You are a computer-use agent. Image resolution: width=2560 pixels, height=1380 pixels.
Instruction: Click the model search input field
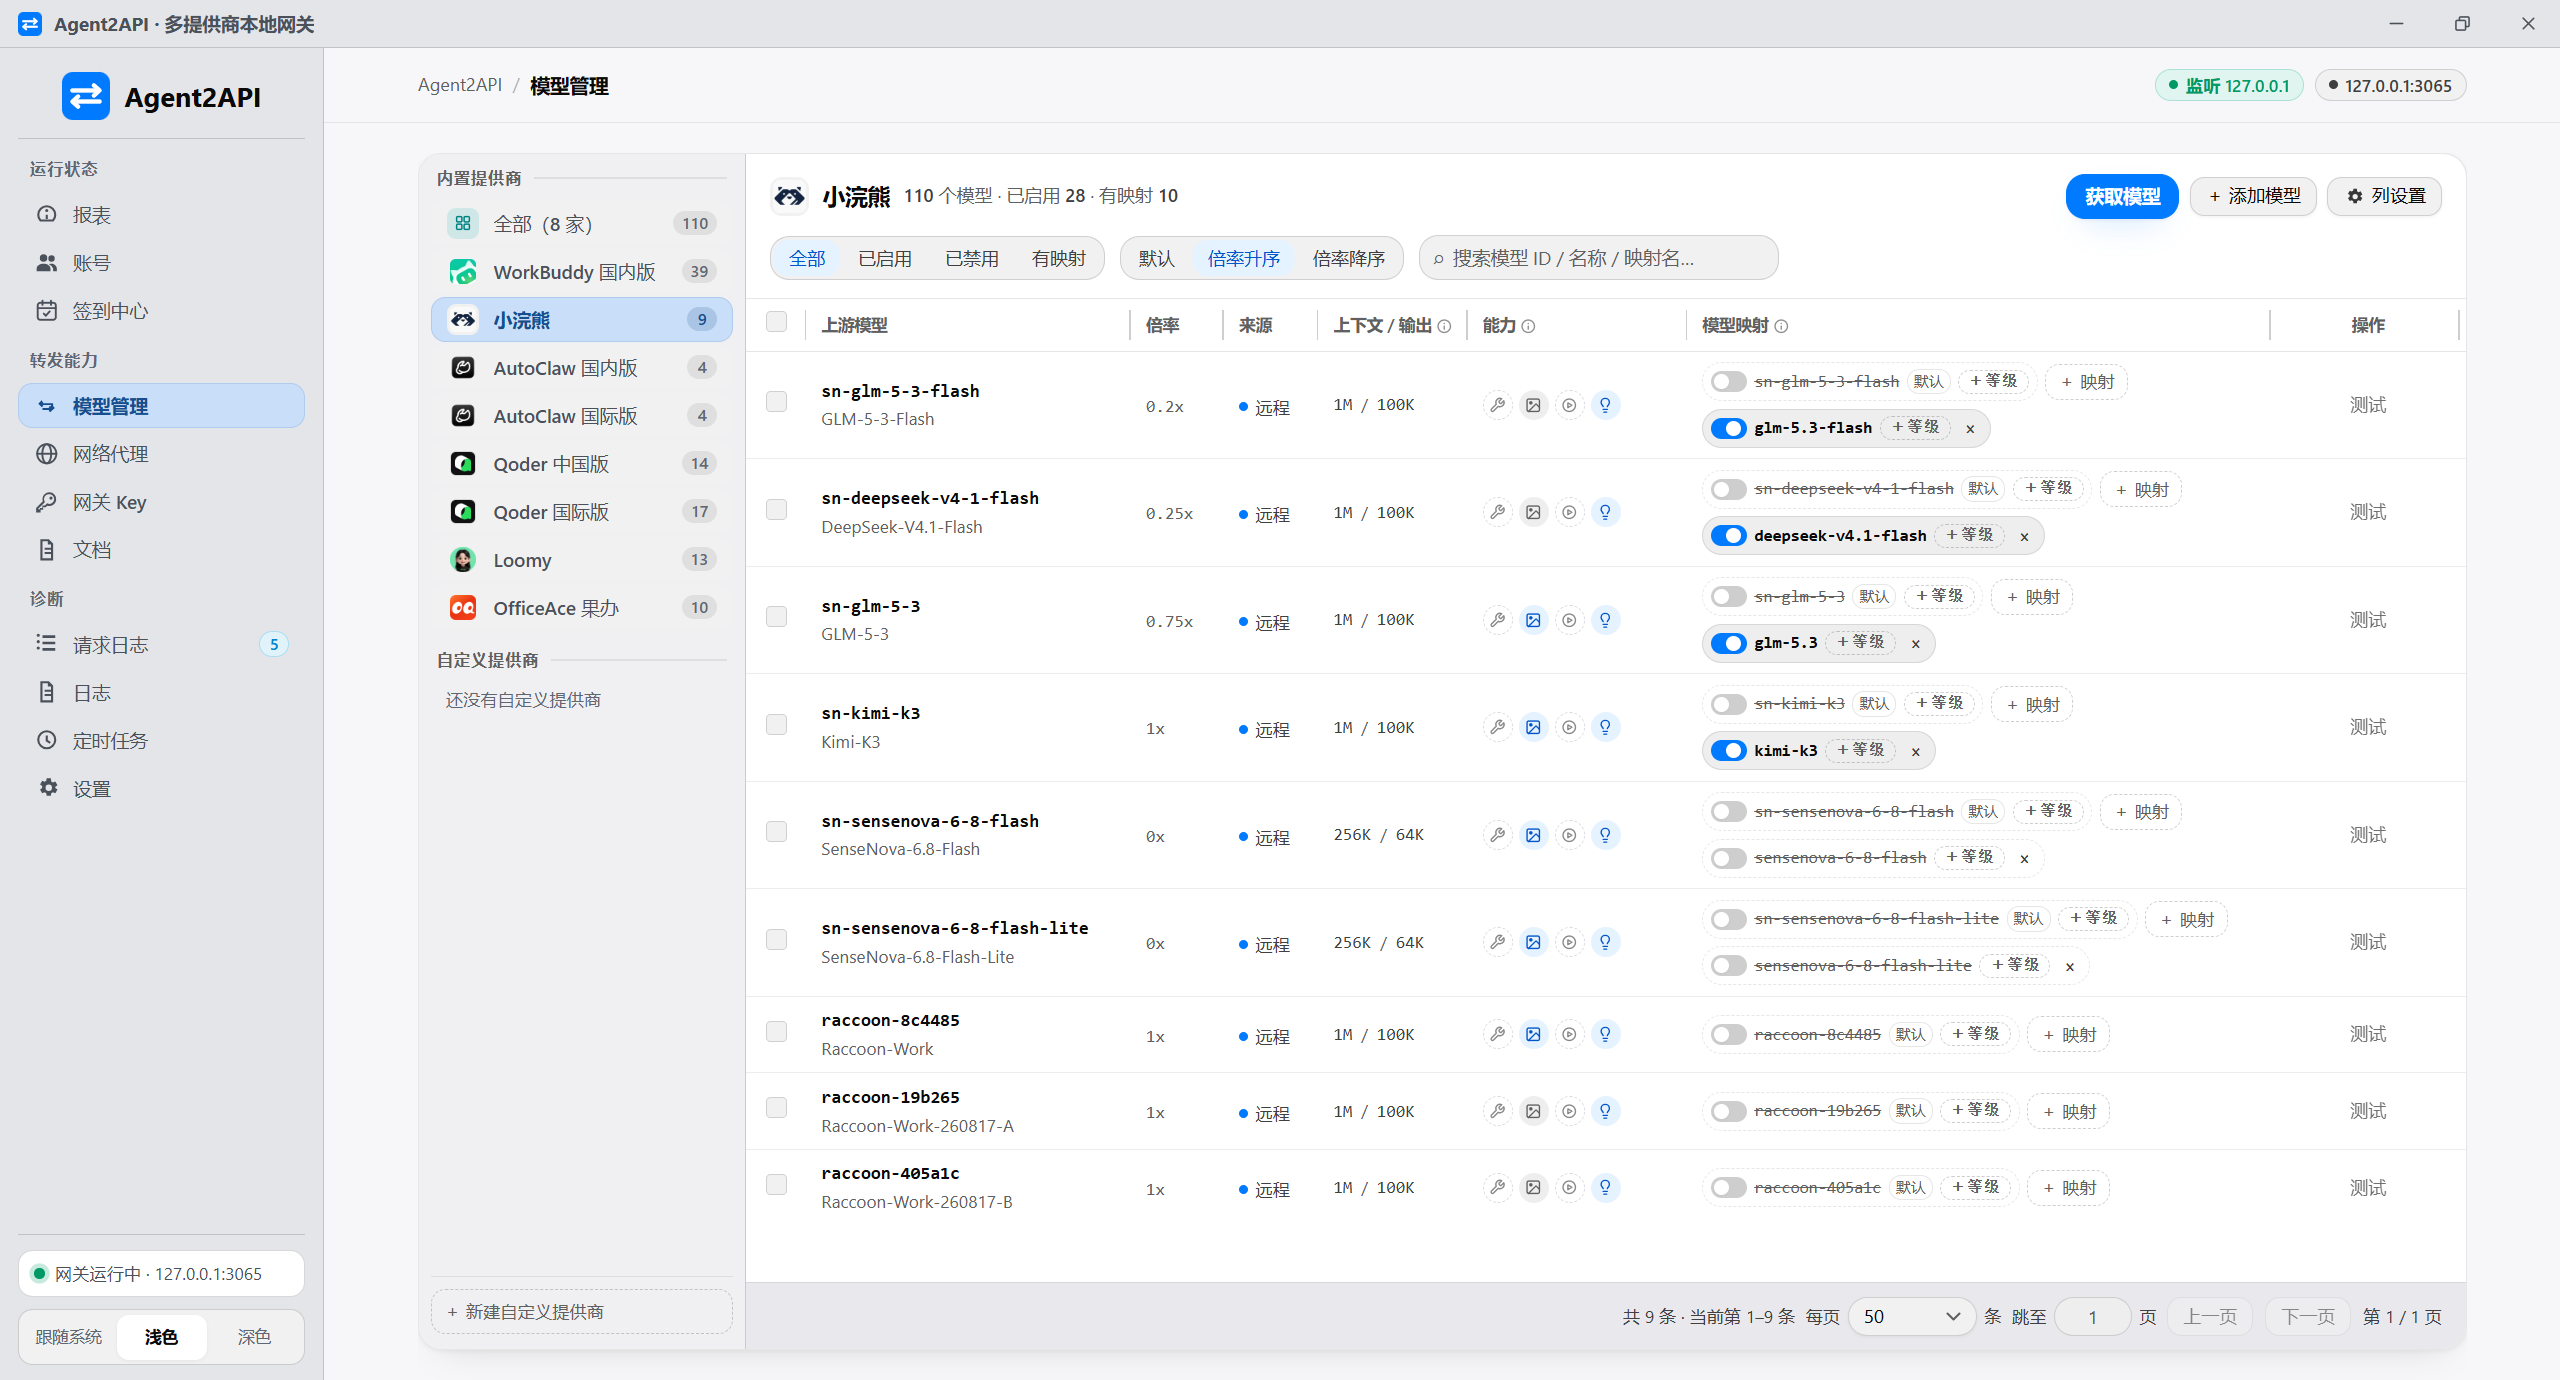tap(1598, 259)
